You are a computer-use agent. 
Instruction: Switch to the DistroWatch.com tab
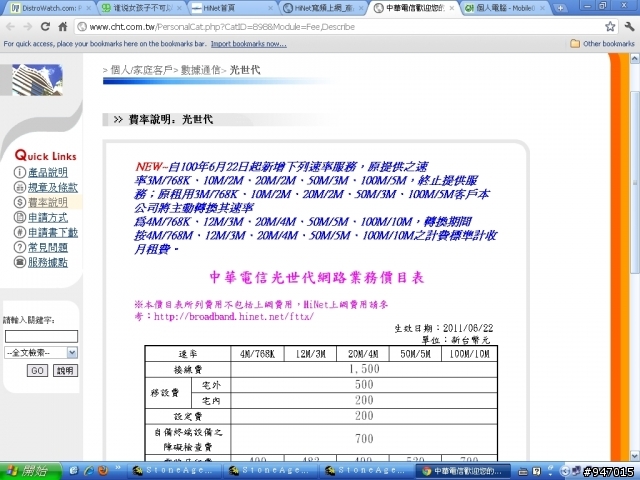(x=49, y=8)
